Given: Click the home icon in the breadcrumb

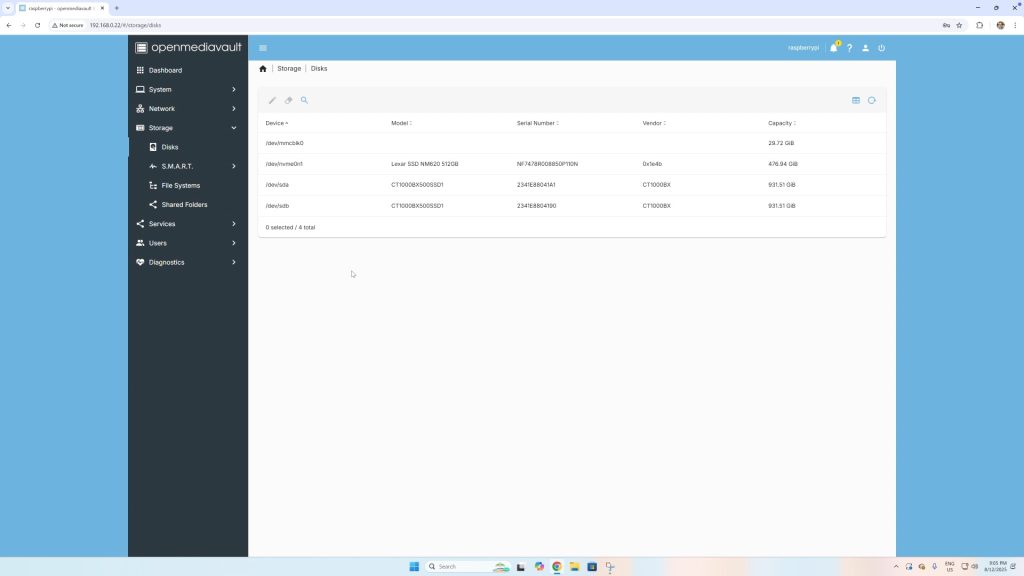Looking at the screenshot, I should [x=263, y=68].
